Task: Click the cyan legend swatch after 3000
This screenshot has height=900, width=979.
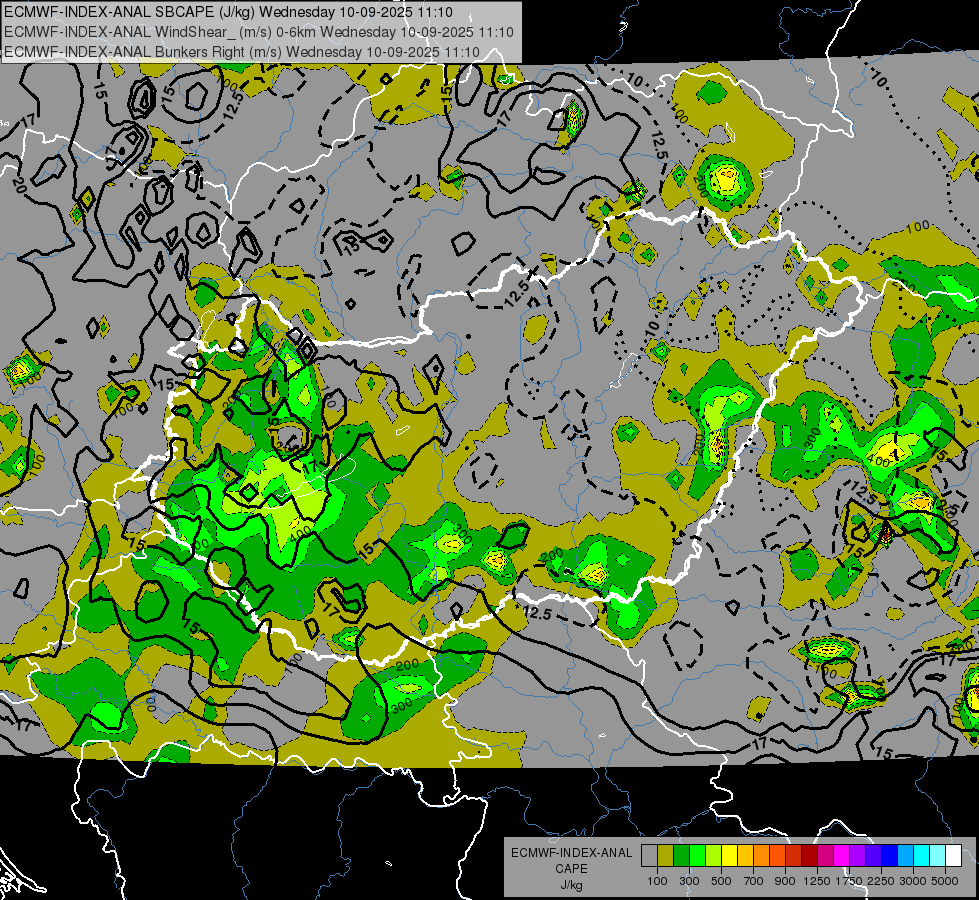Action: coord(922,856)
